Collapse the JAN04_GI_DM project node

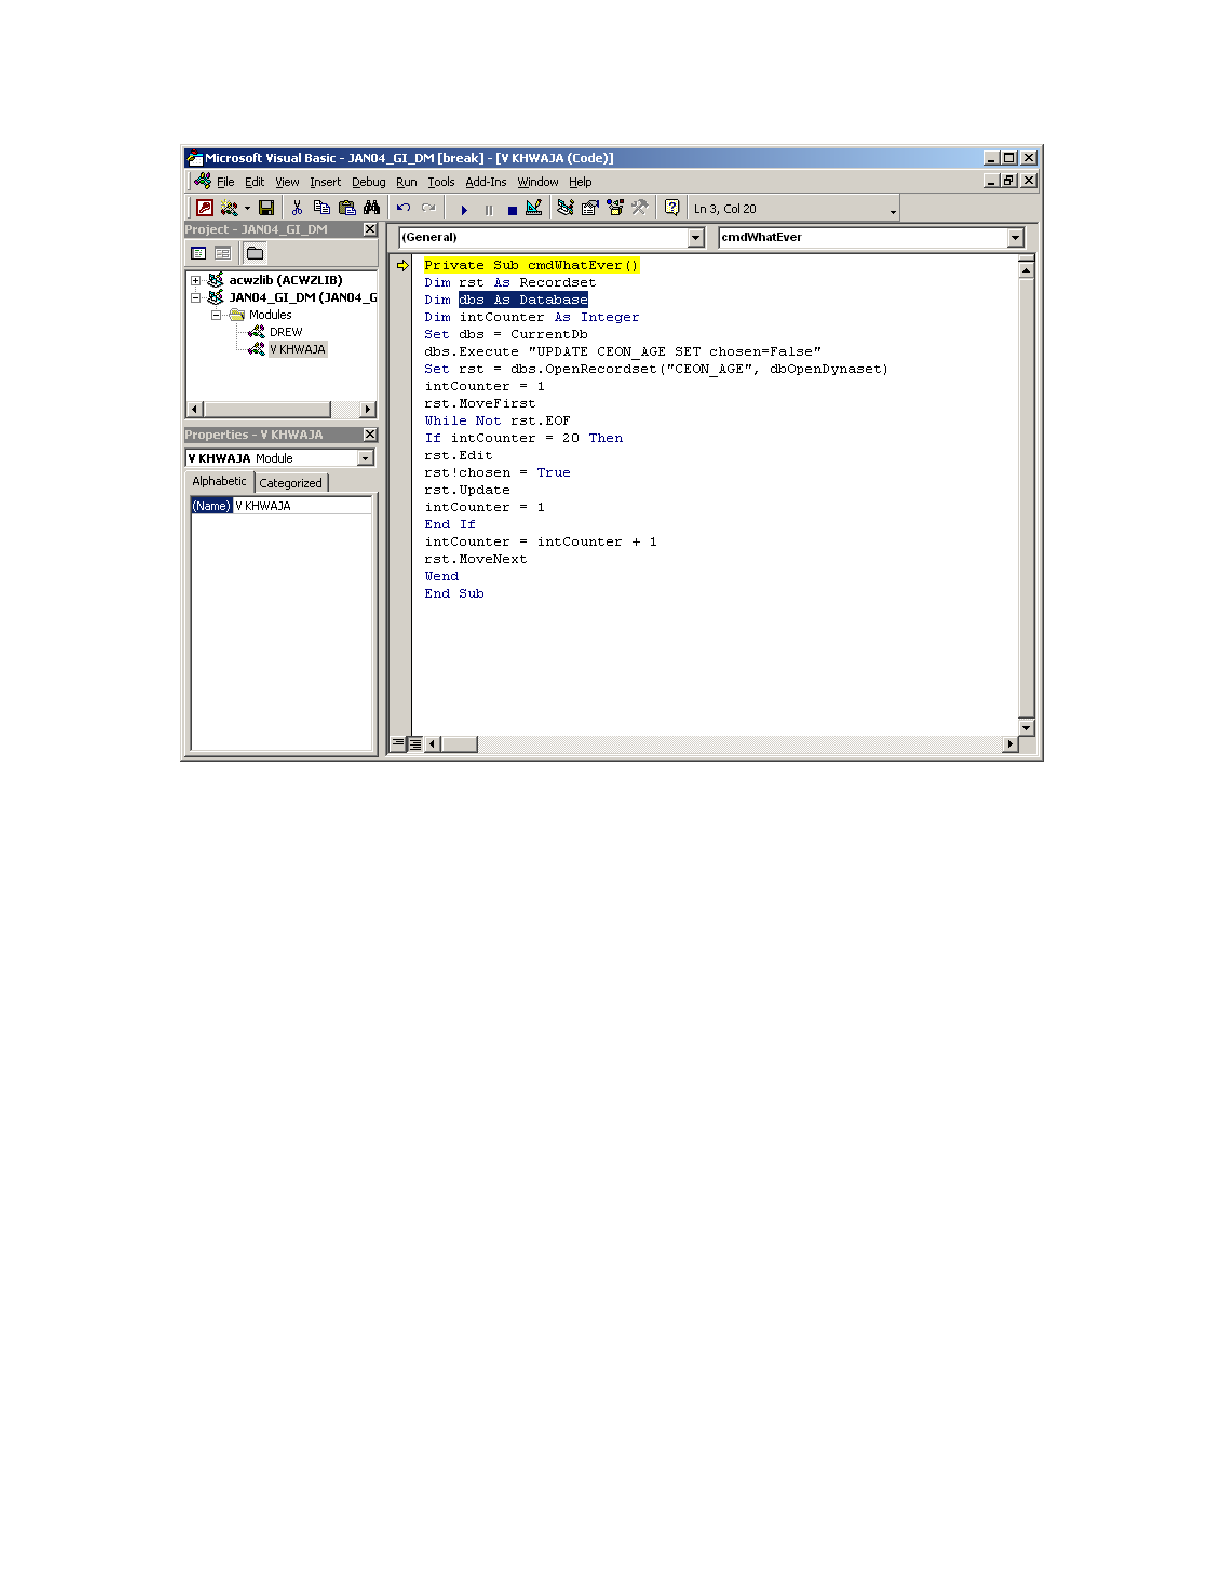tap(196, 298)
